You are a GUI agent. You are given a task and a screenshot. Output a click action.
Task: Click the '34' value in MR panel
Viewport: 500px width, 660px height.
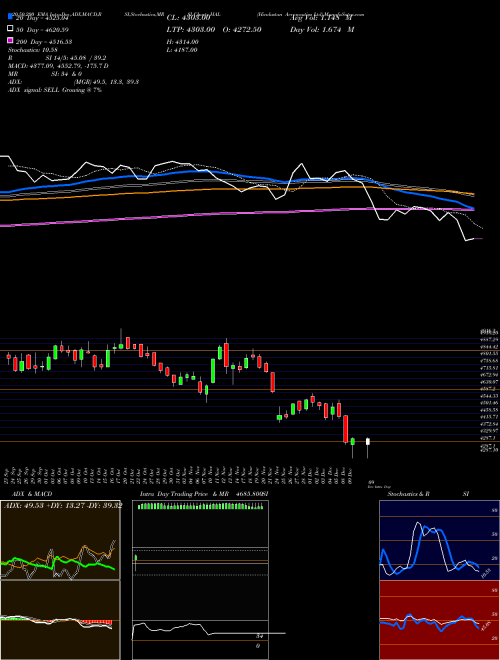260,636
